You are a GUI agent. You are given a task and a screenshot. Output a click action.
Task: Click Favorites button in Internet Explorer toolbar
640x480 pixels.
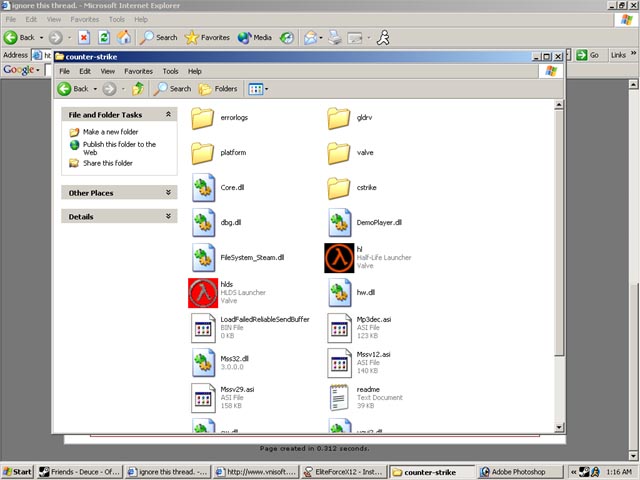tap(207, 38)
